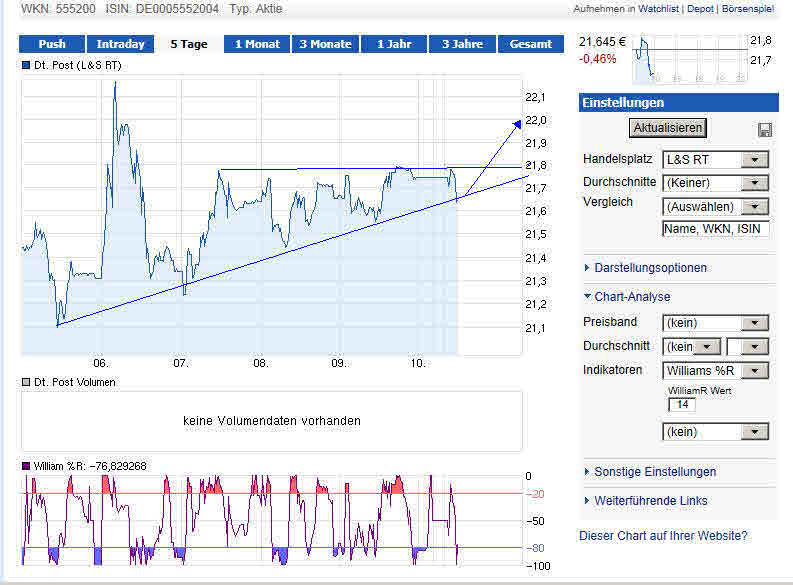Screen dimensions: 793x585
Task: Open the Dieser Chart auf Ihrer Website link
Action: (663, 536)
